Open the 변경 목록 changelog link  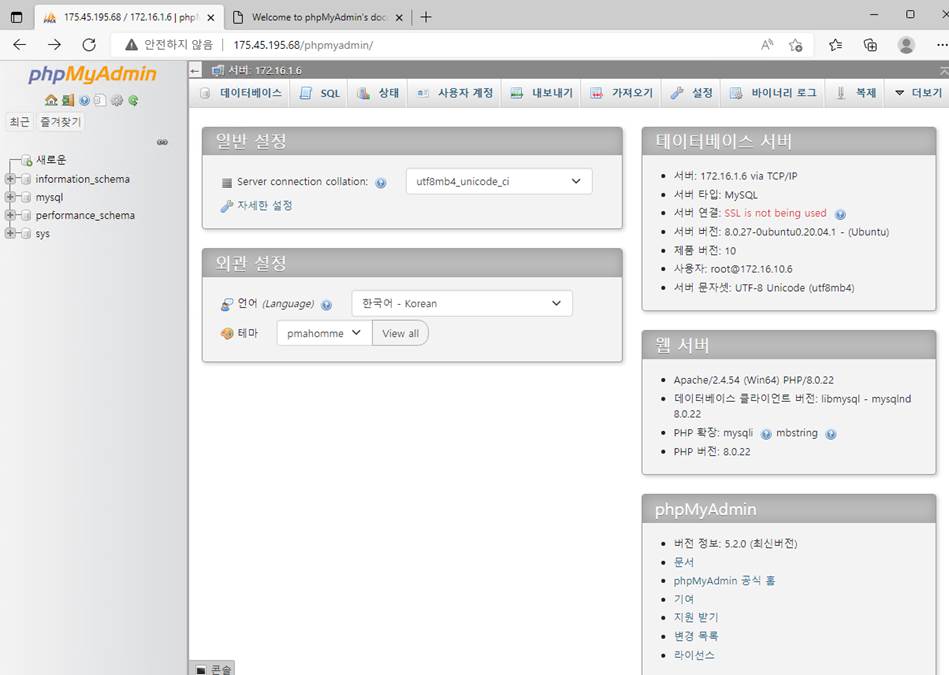tap(695, 636)
